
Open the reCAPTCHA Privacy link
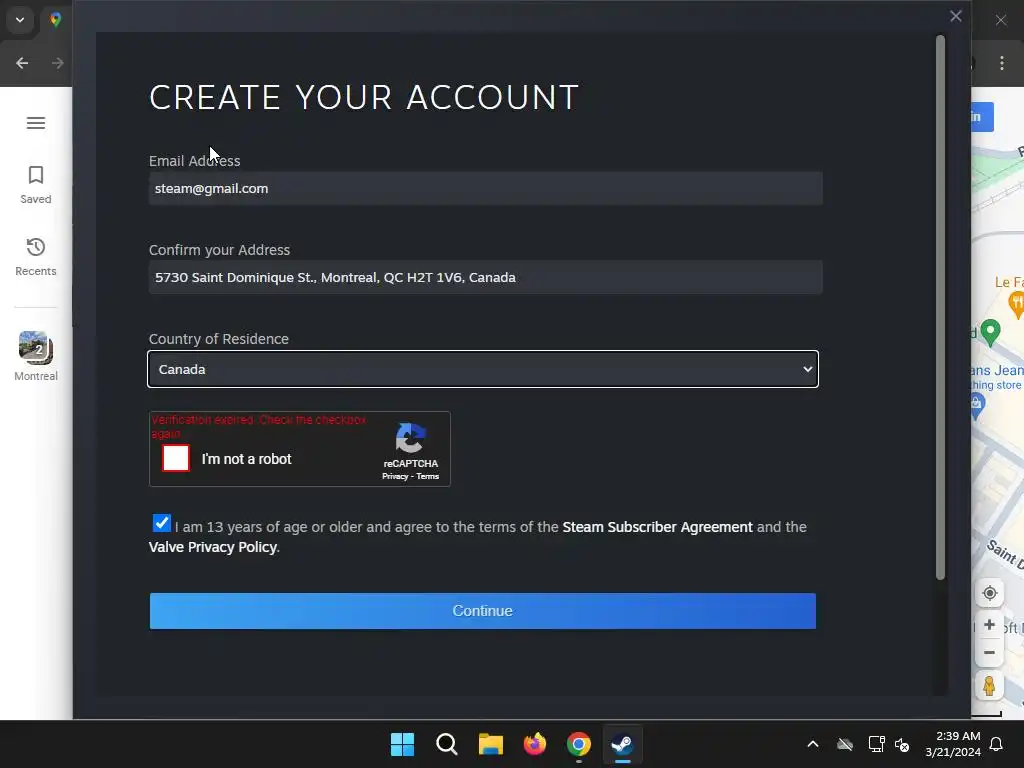pyautogui.click(x=395, y=477)
